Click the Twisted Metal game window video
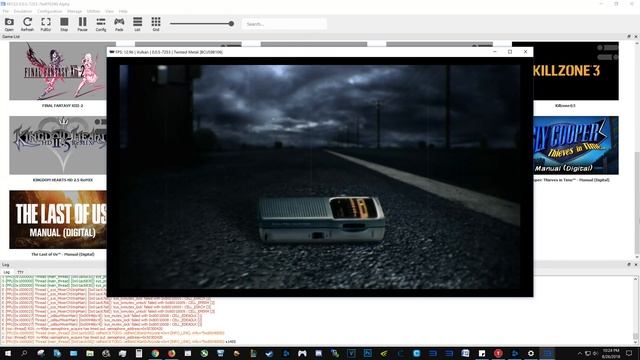Screen dimensions: 640x360 tap(320, 177)
